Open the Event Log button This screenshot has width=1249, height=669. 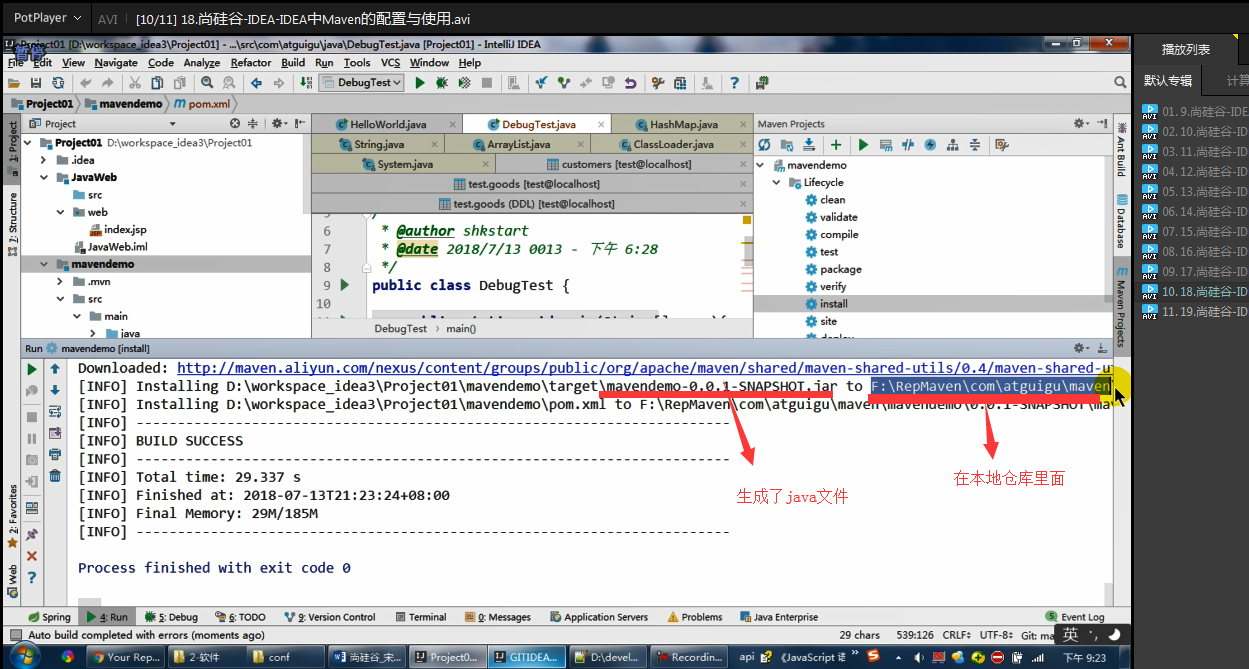click(x=1076, y=617)
